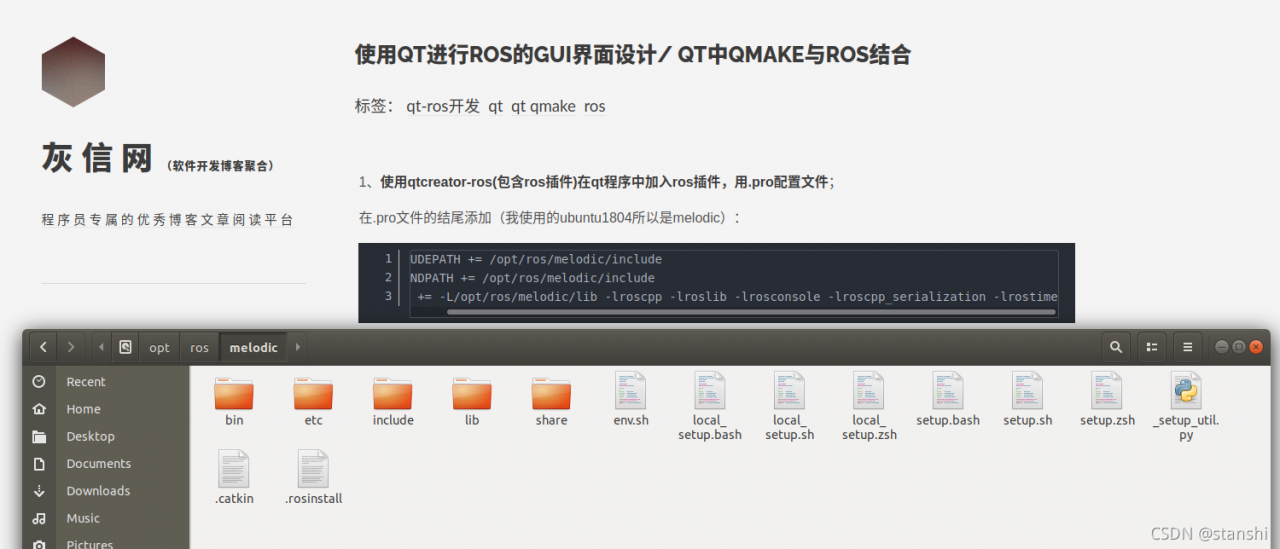
Task: Select the setup.sh file icon
Action: coord(1028,390)
